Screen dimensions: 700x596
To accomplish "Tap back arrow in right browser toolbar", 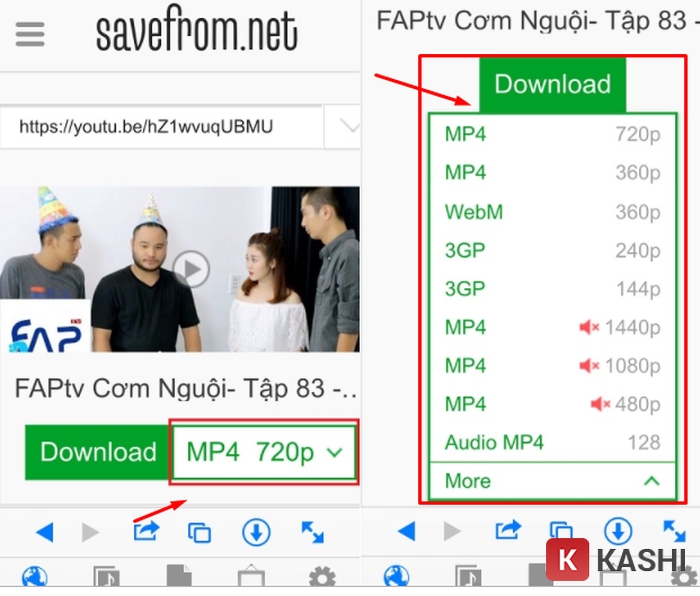I will point(406,531).
